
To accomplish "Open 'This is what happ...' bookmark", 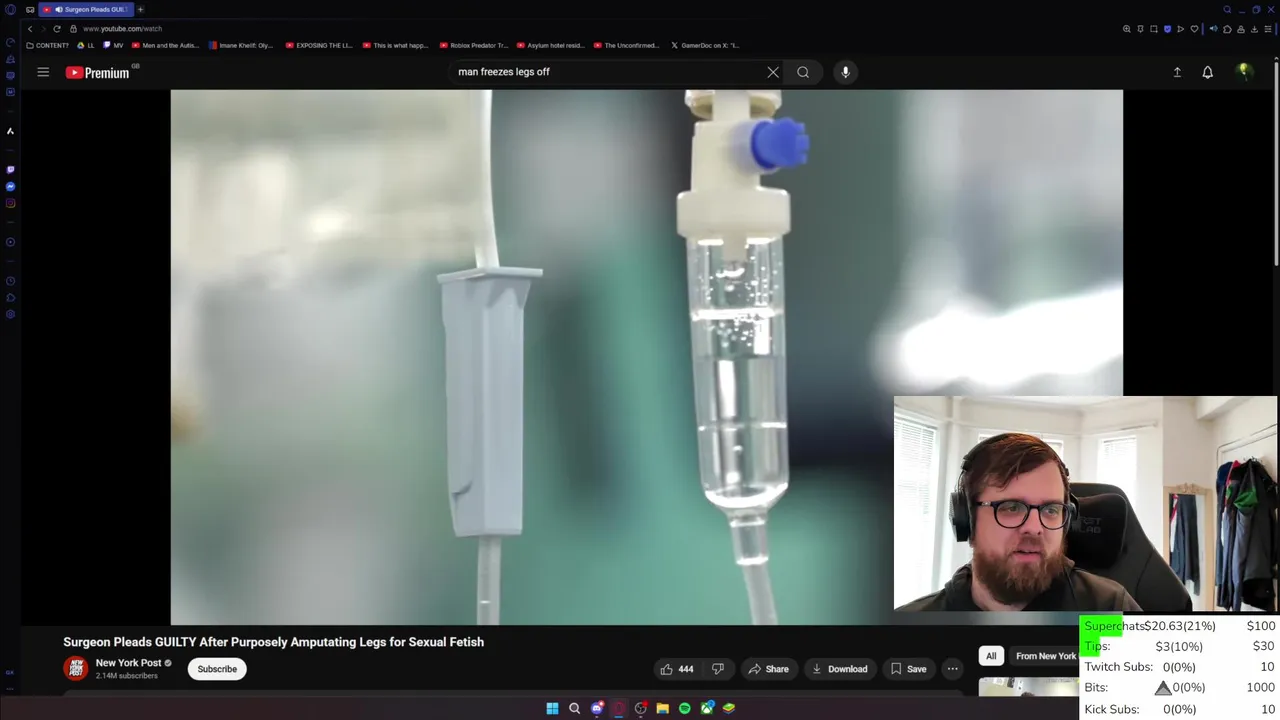I will click(x=396, y=45).
